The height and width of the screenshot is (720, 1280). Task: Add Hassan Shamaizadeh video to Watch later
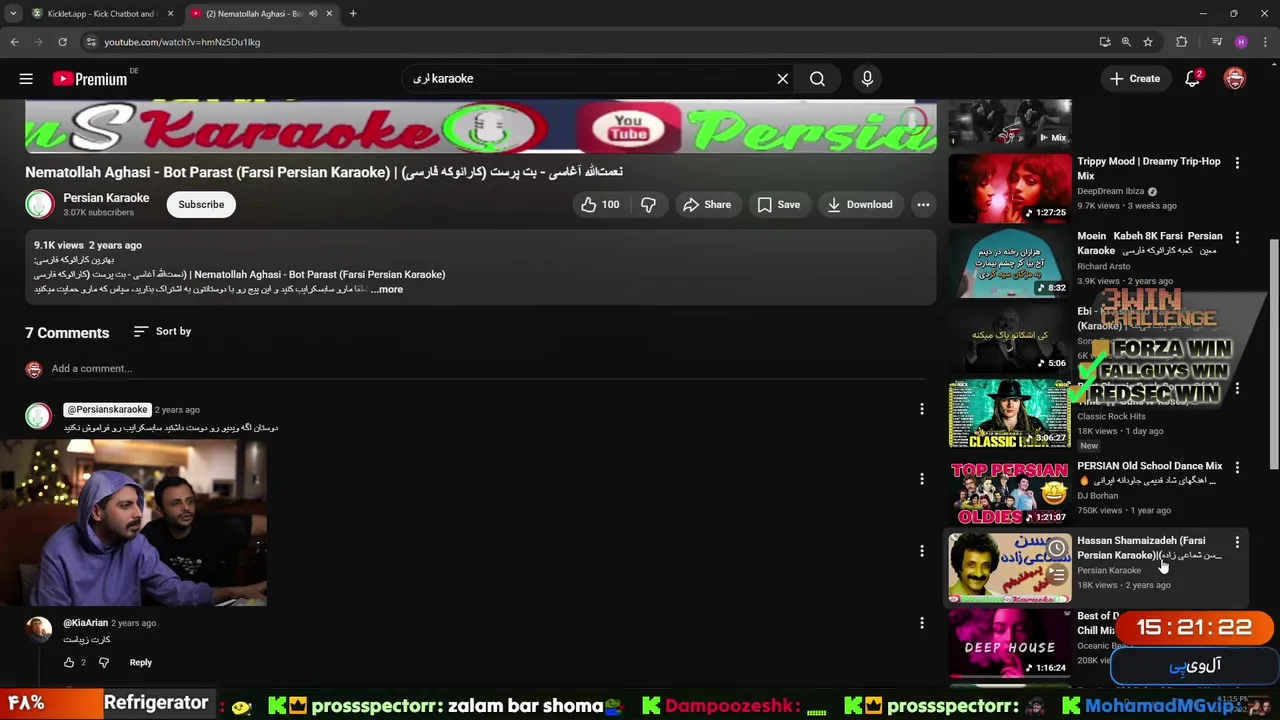tap(1056, 548)
